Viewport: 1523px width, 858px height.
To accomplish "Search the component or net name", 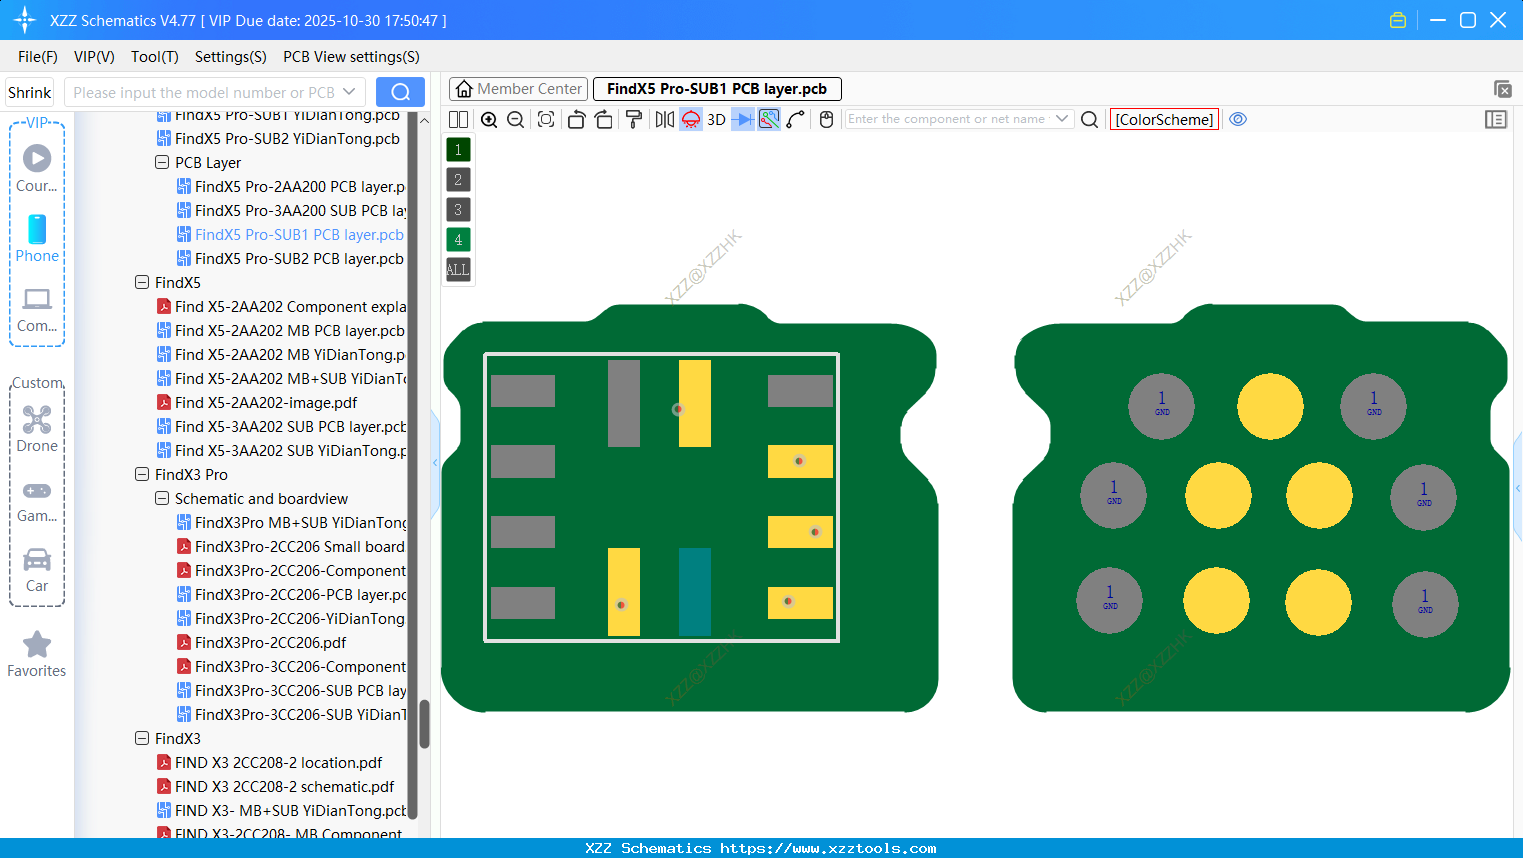I will click(1090, 120).
